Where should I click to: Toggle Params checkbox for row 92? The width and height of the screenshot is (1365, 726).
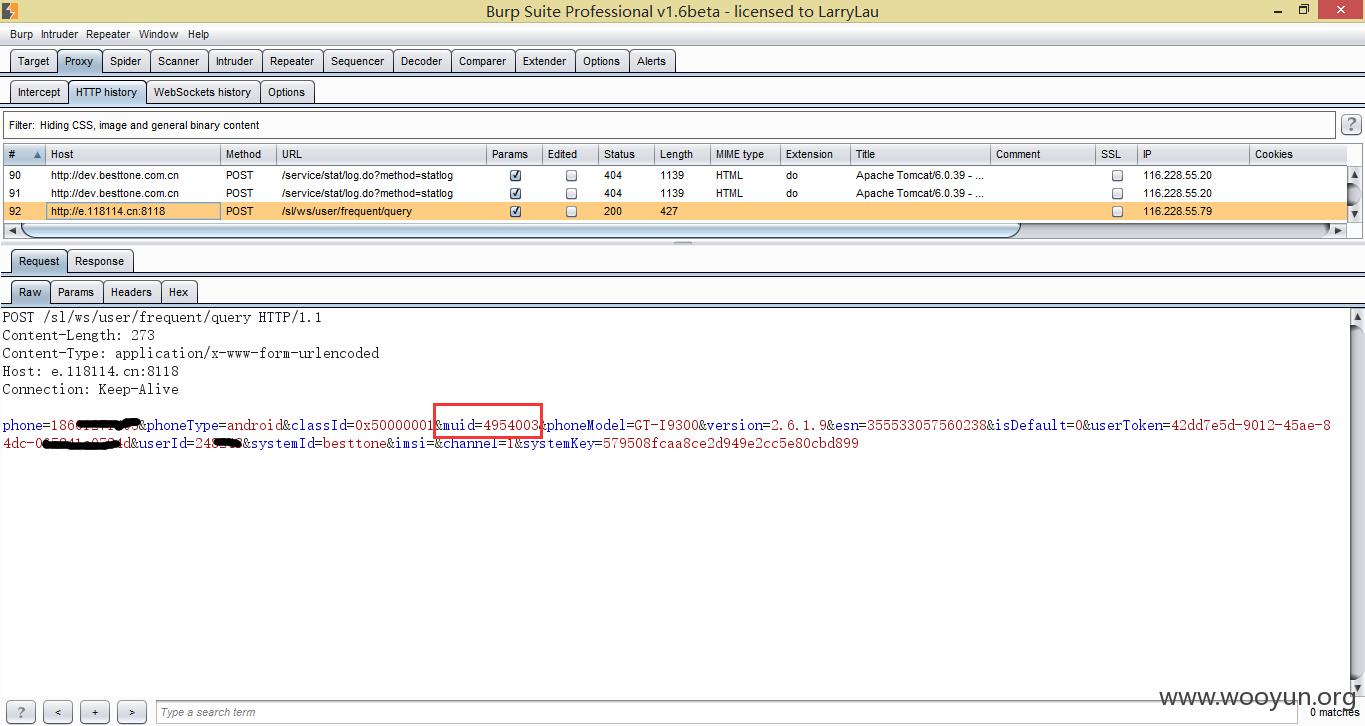[x=515, y=211]
